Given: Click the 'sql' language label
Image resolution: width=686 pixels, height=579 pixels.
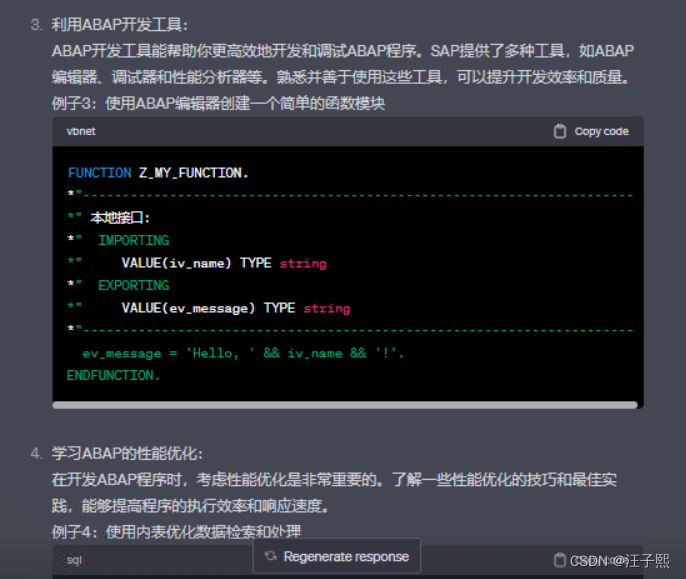Looking at the screenshot, I should (x=74, y=560).
